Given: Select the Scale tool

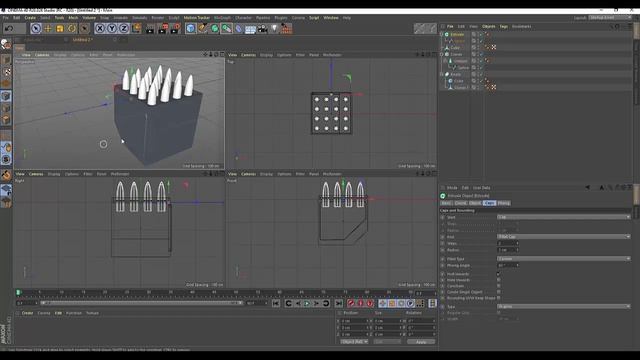Looking at the screenshot, I should (x=60, y=28).
